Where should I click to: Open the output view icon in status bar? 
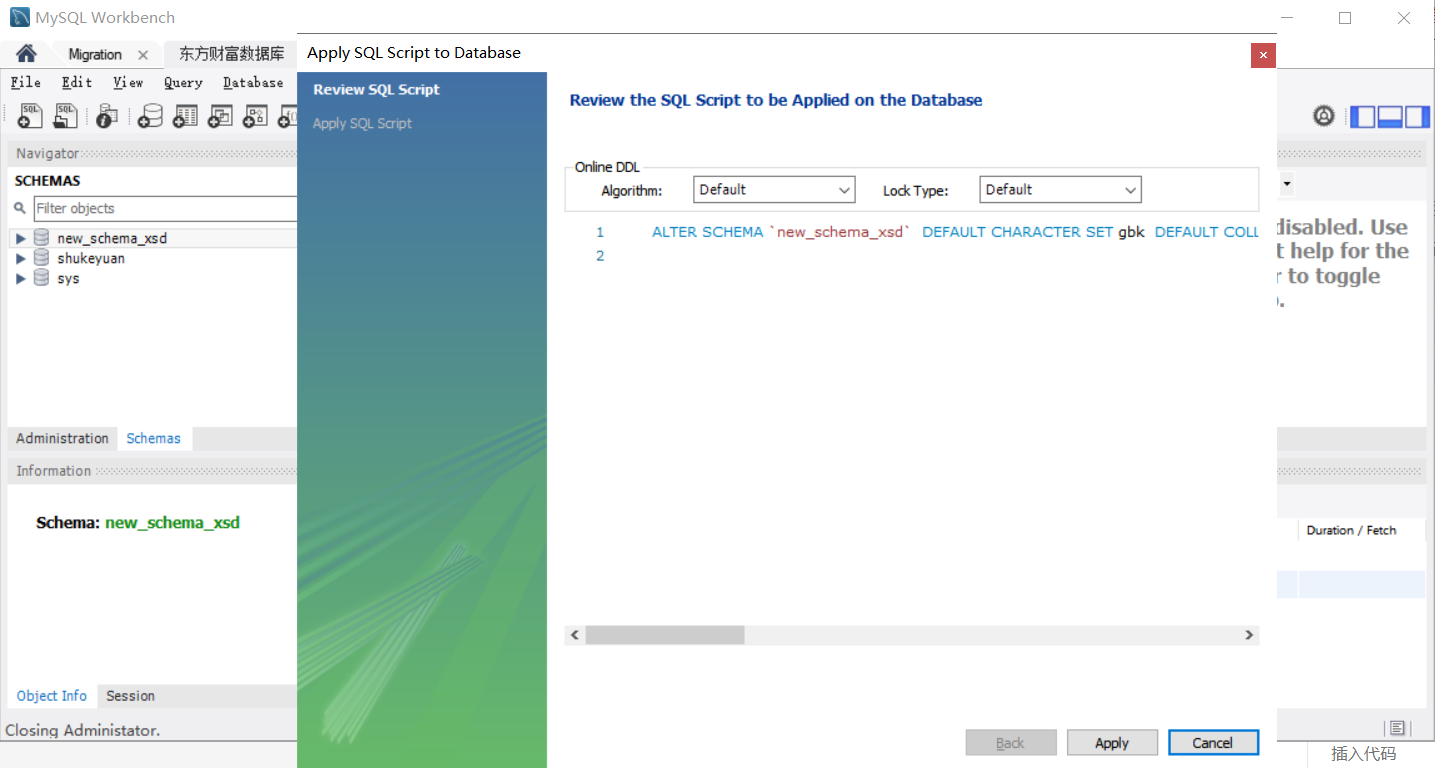tap(1397, 728)
